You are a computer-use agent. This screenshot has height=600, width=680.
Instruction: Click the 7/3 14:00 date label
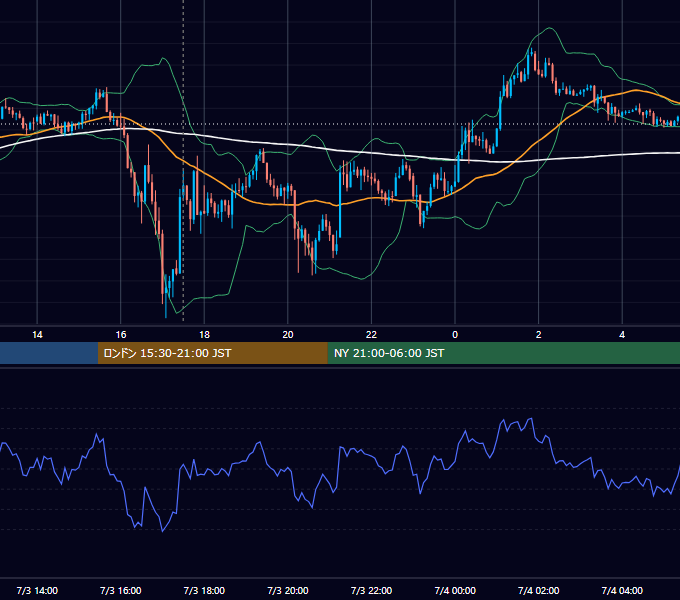[37, 590]
